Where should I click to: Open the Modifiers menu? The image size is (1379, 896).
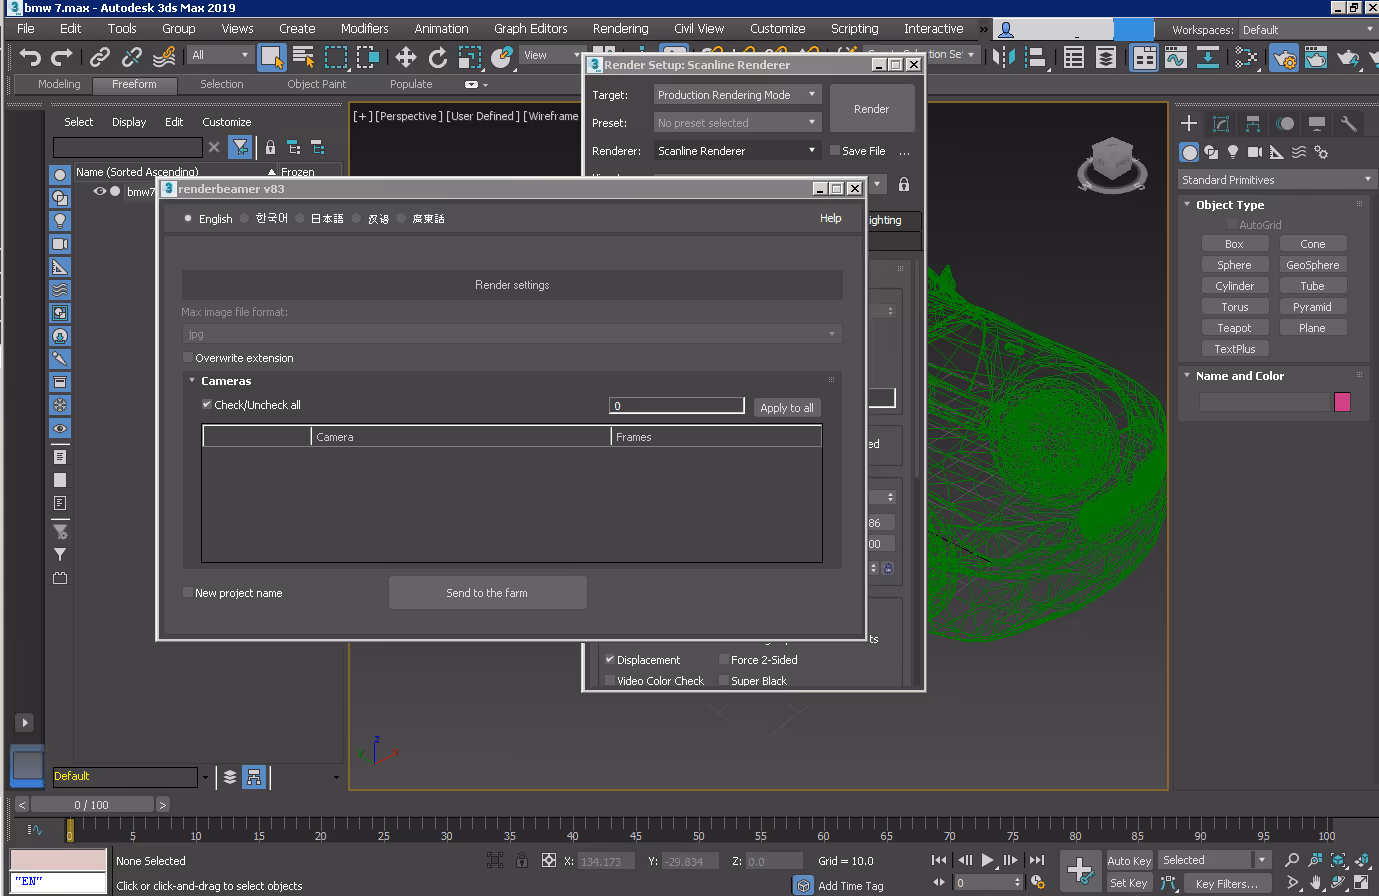pos(365,29)
